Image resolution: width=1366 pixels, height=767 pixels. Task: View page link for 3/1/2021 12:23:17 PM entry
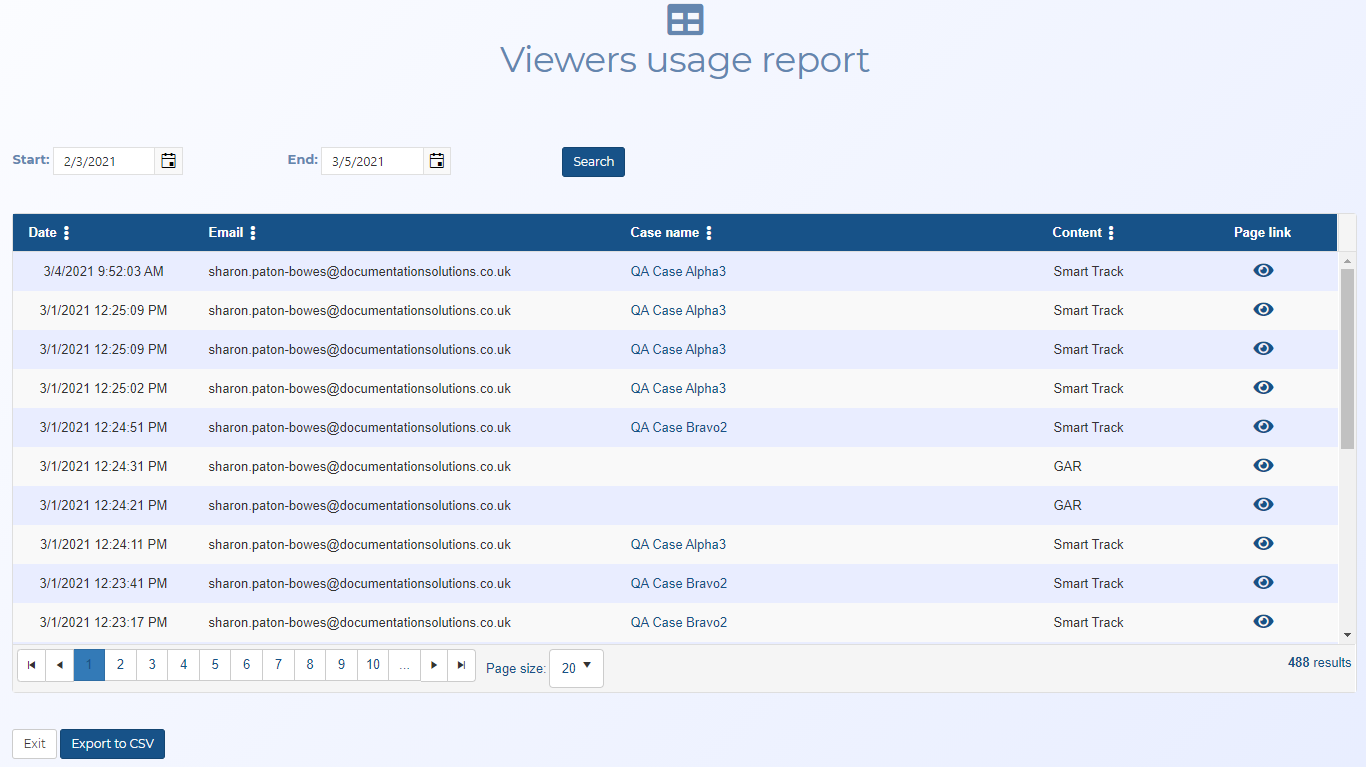pos(1263,622)
